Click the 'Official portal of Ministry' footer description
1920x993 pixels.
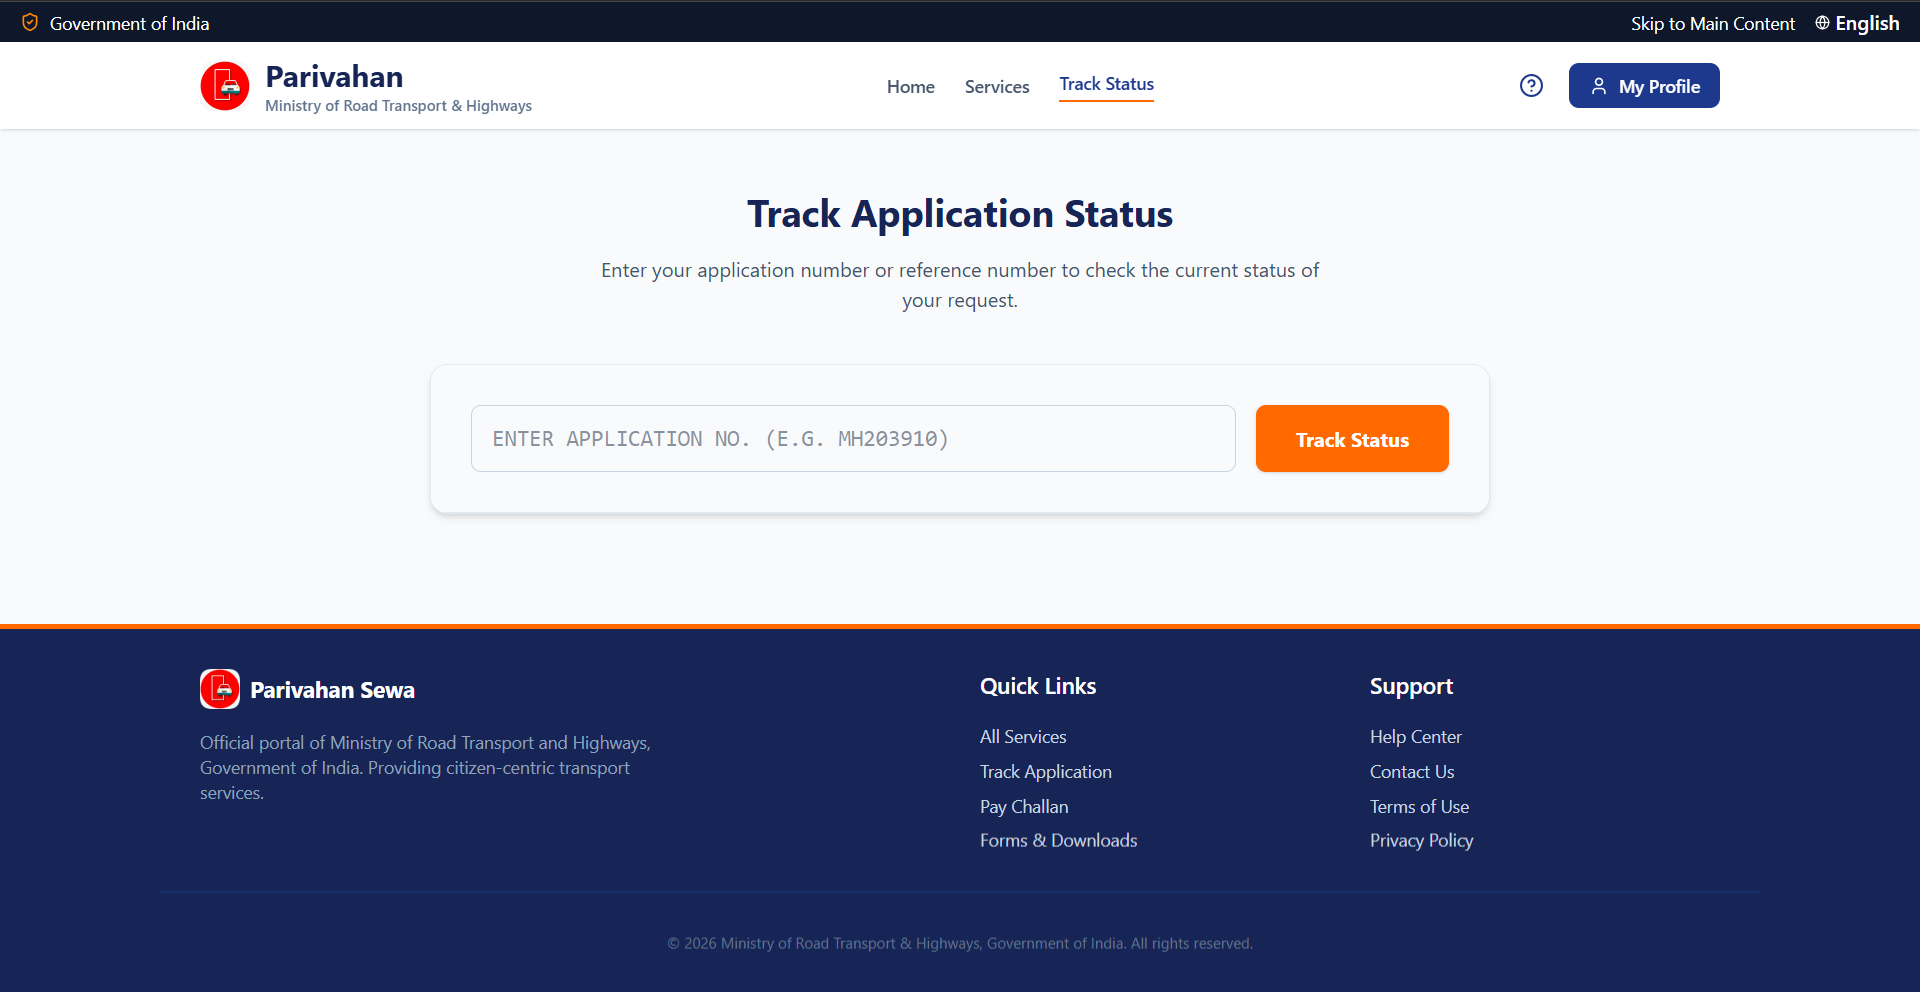(x=425, y=768)
